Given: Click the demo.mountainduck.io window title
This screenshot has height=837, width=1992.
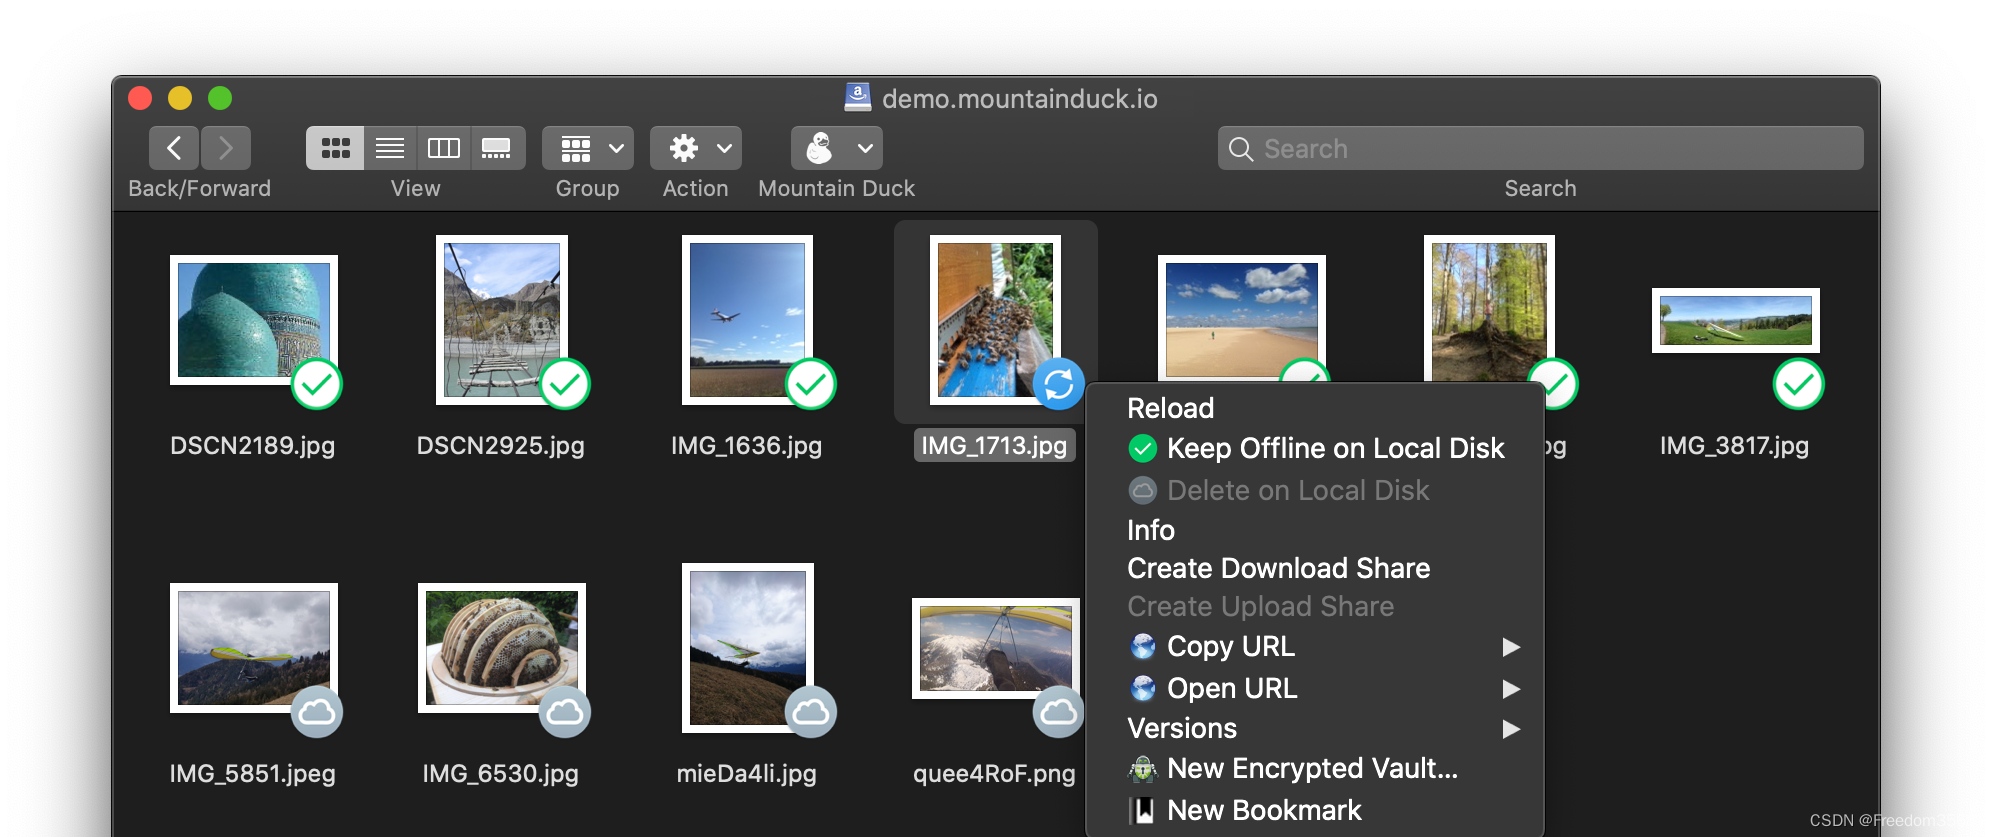Looking at the screenshot, I should pos(1020,98).
